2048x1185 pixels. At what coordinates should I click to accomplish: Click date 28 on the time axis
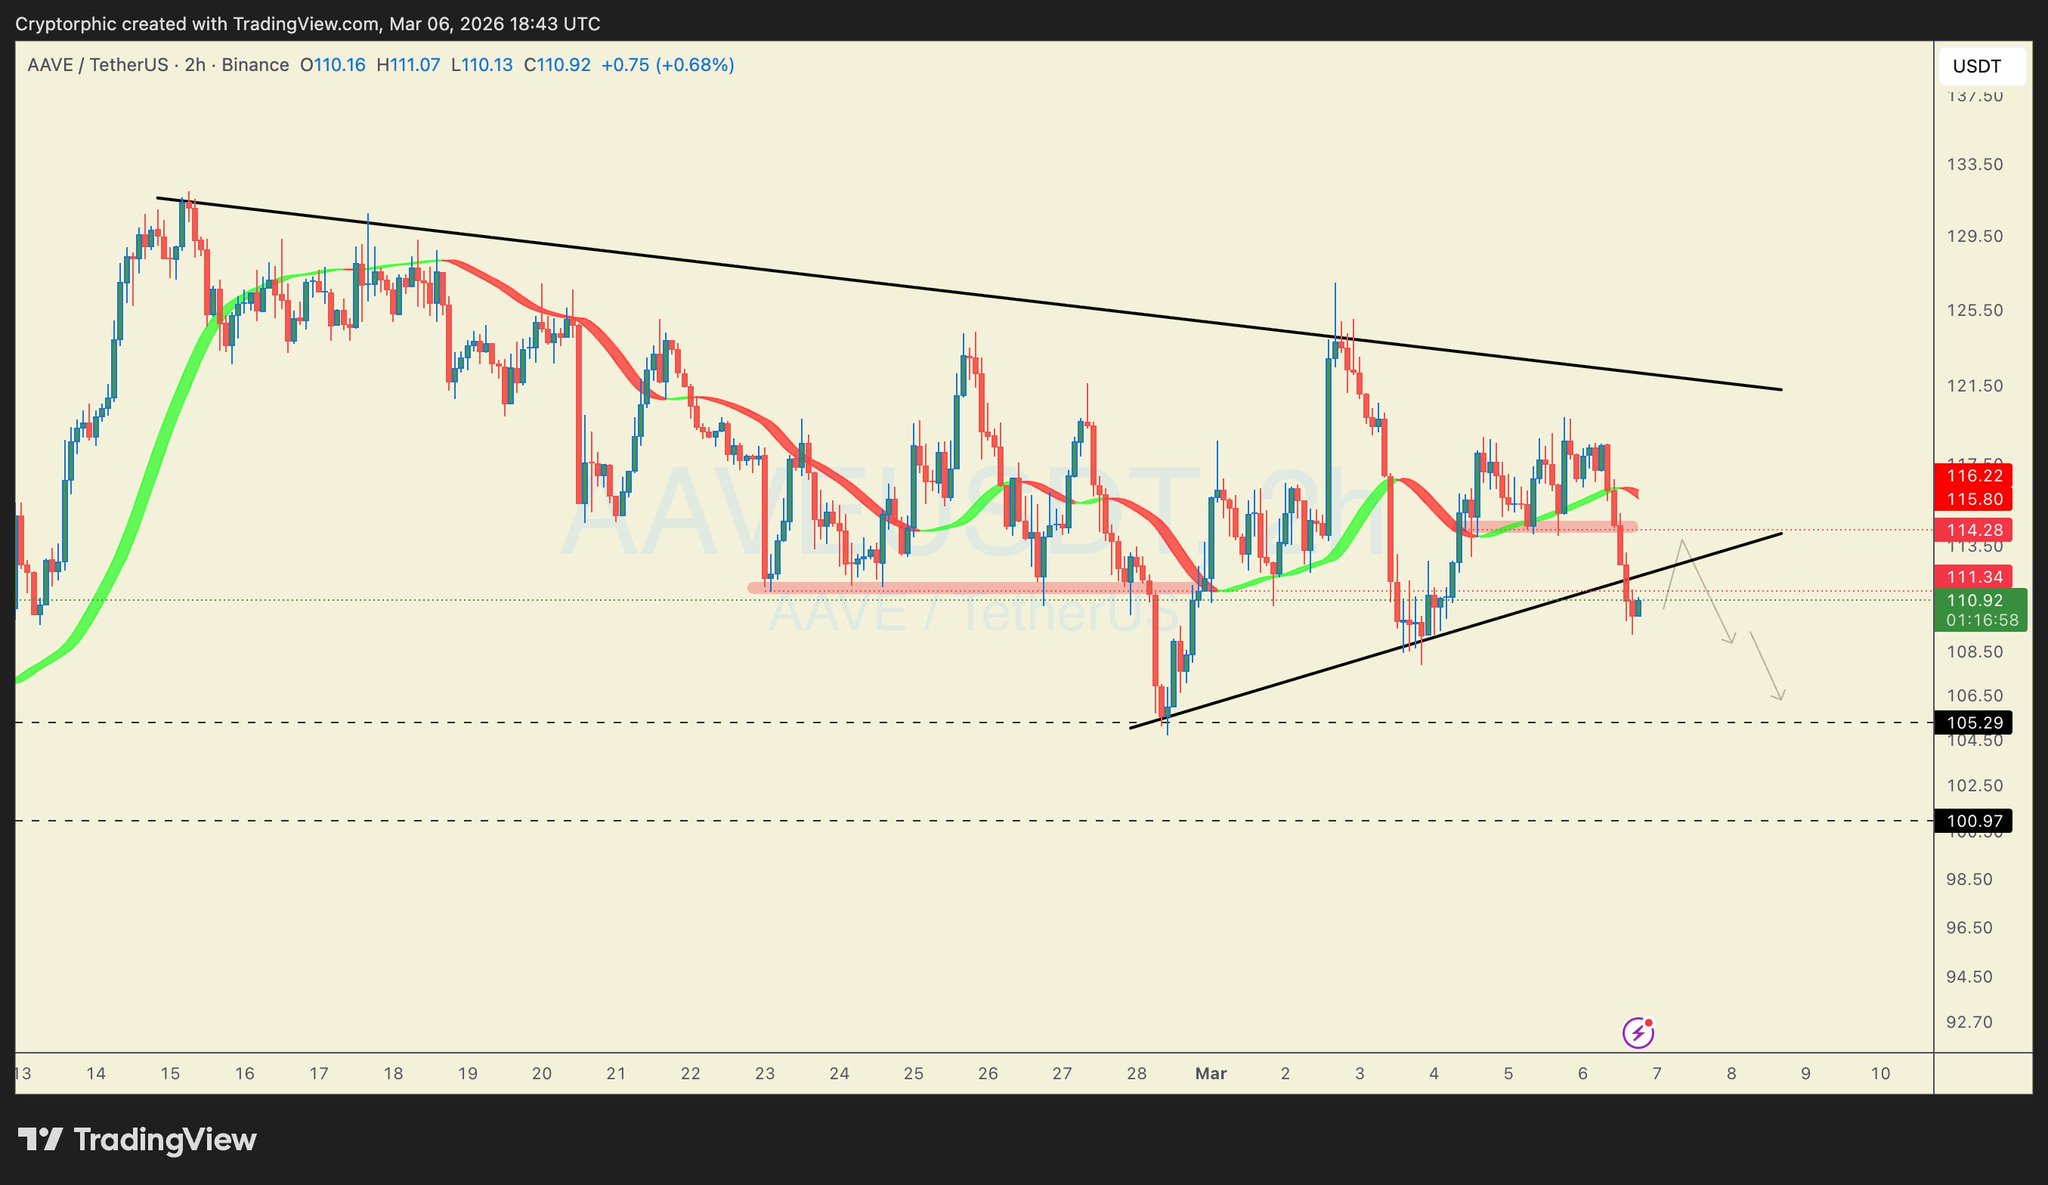1136,1074
